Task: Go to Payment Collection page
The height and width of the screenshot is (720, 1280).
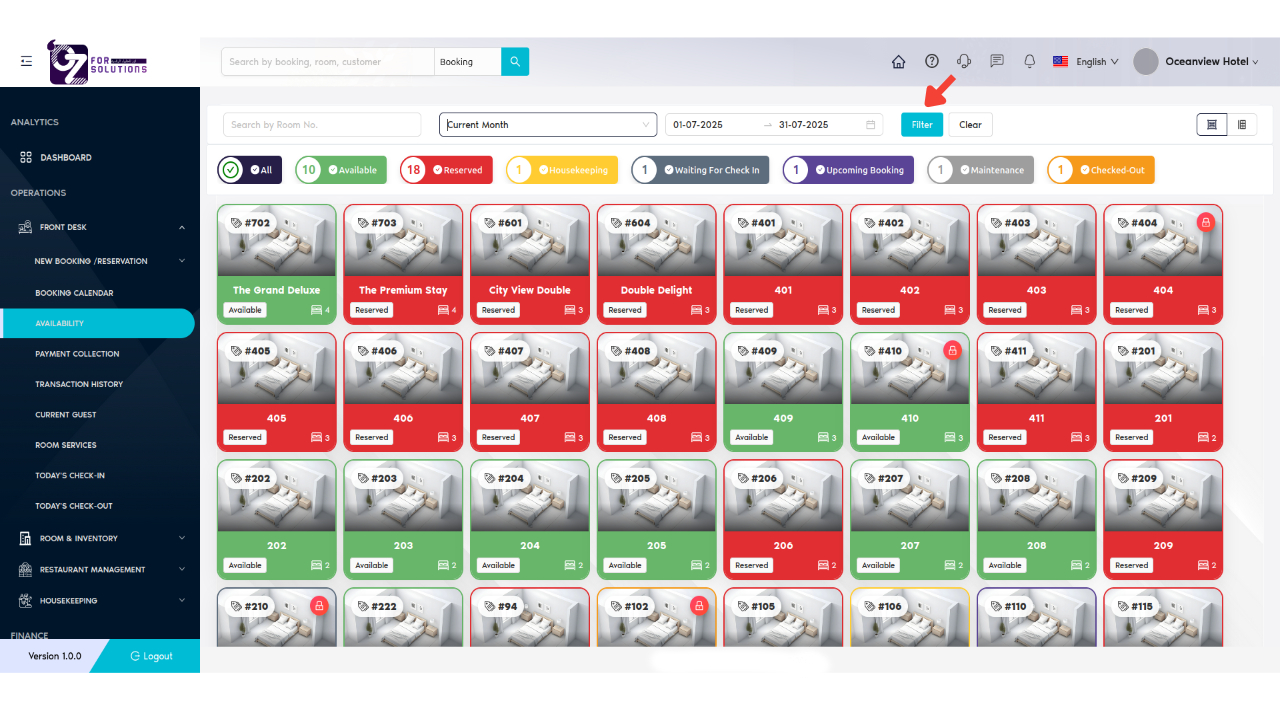Action: (77, 354)
